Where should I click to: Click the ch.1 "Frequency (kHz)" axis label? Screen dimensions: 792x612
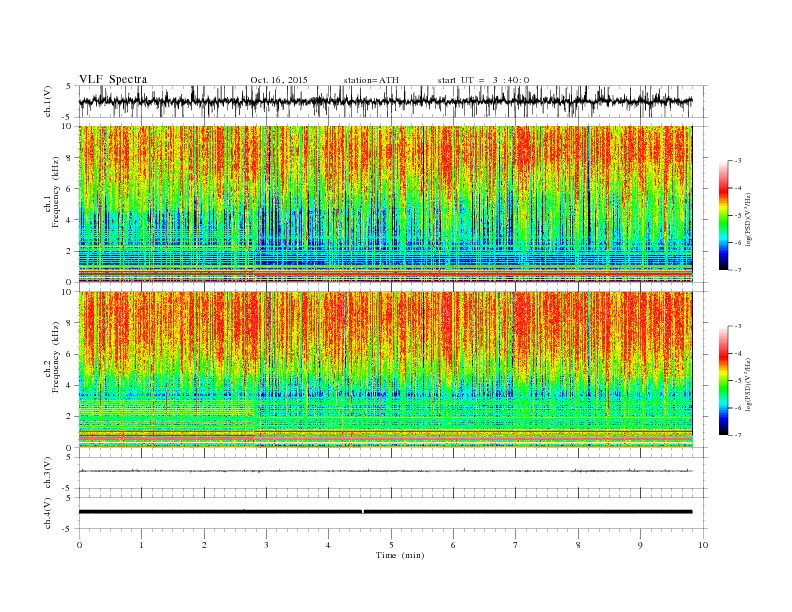54,192
